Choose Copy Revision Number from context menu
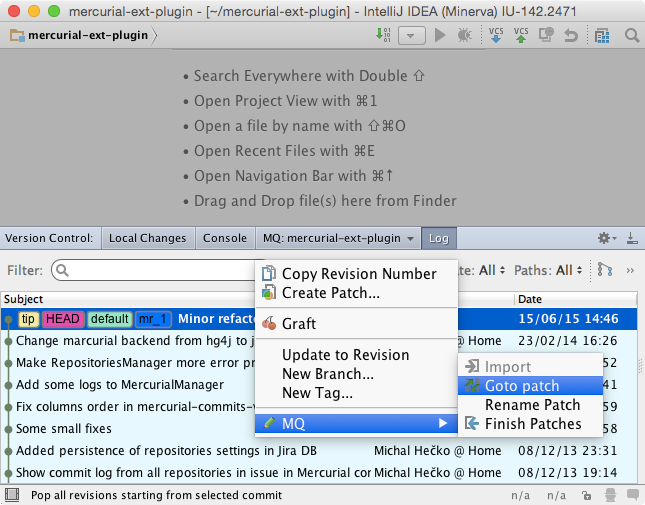Viewport: 645px width, 505px height. [x=356, y=273]
